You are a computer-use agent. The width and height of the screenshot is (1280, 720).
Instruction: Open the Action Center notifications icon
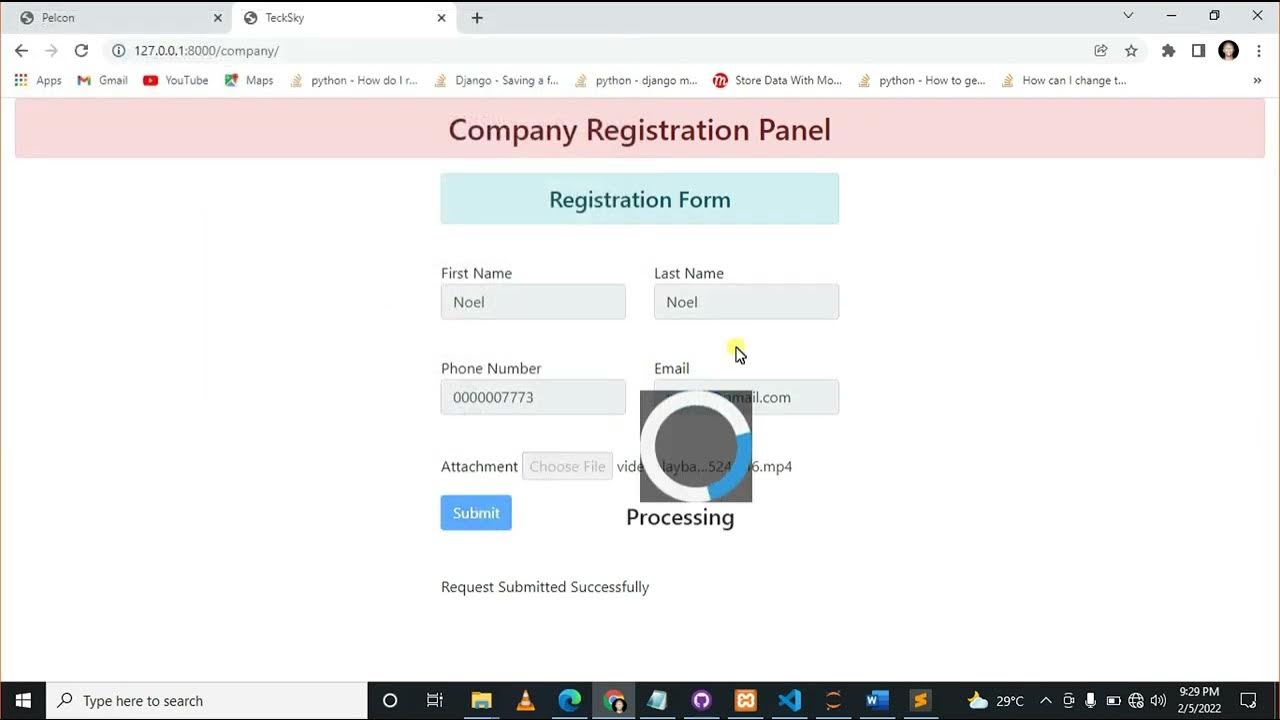click(1248, 700)
